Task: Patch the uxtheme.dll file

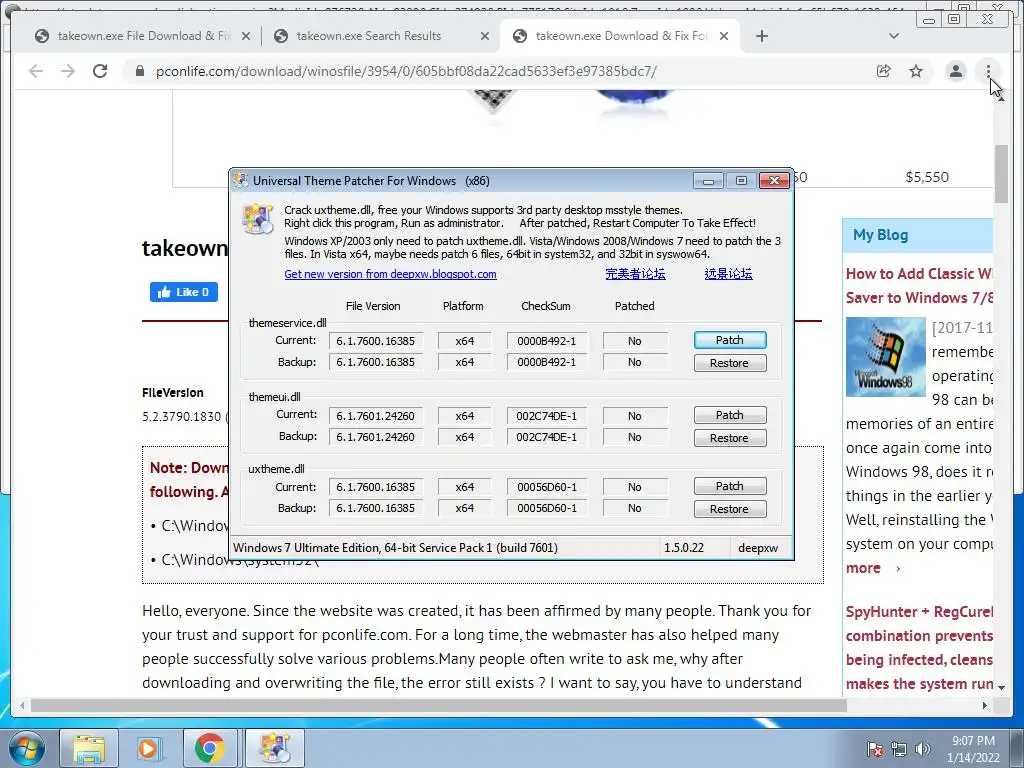Action: 729,487
